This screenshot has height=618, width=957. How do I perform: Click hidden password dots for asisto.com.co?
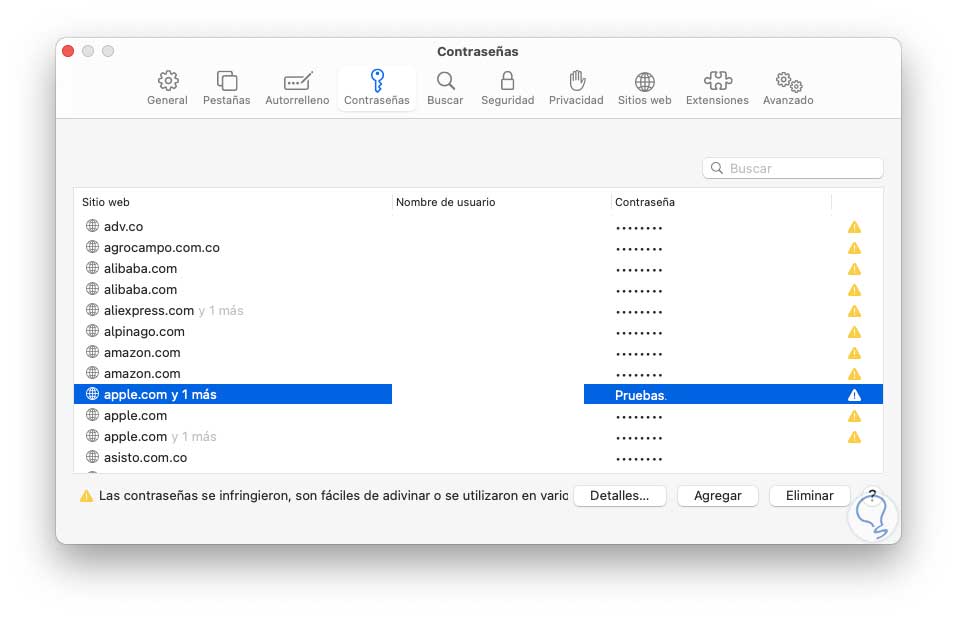click(639, 459)
